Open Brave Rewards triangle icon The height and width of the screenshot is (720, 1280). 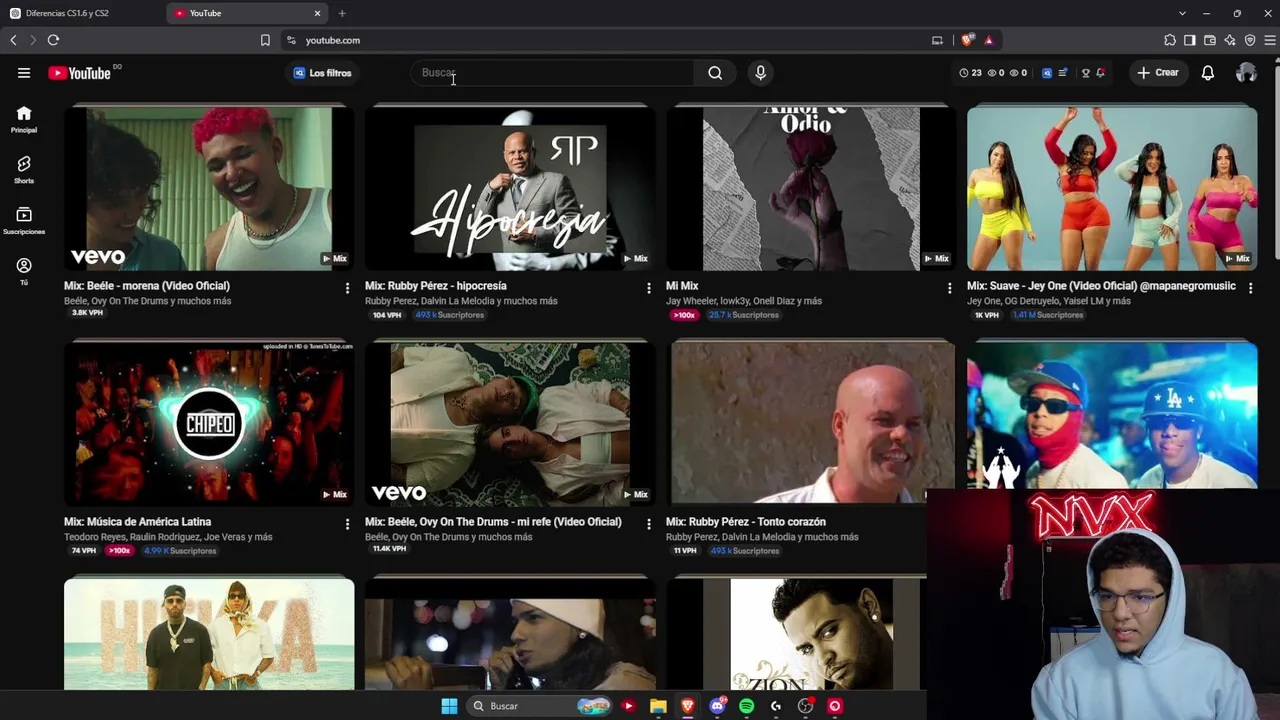tap(988, 40)
